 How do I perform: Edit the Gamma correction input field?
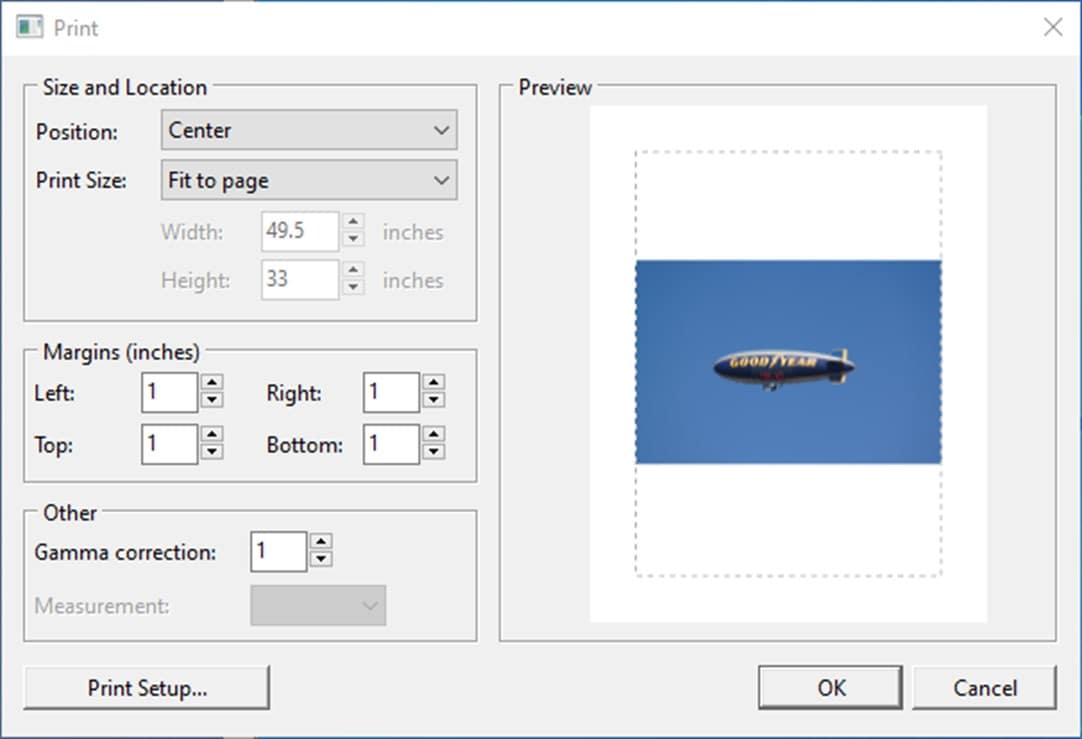[278, 551]
